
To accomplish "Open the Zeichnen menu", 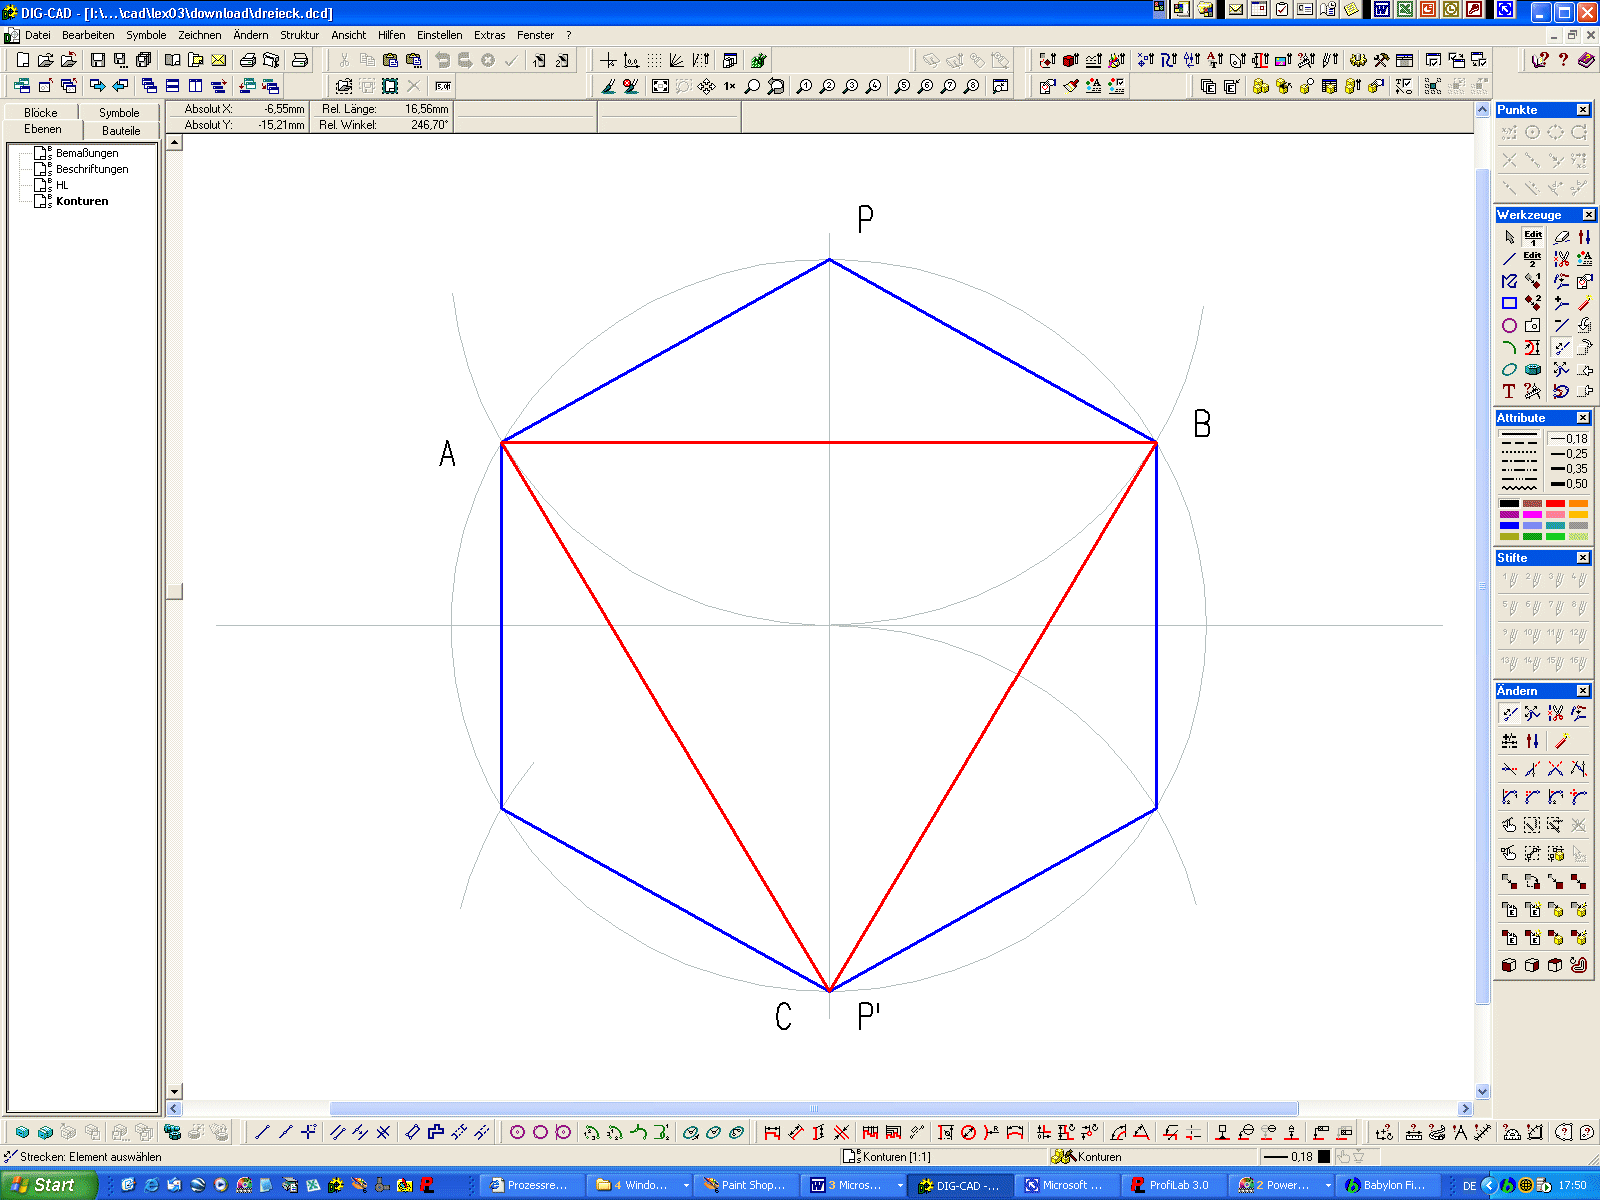I will 200,35.
